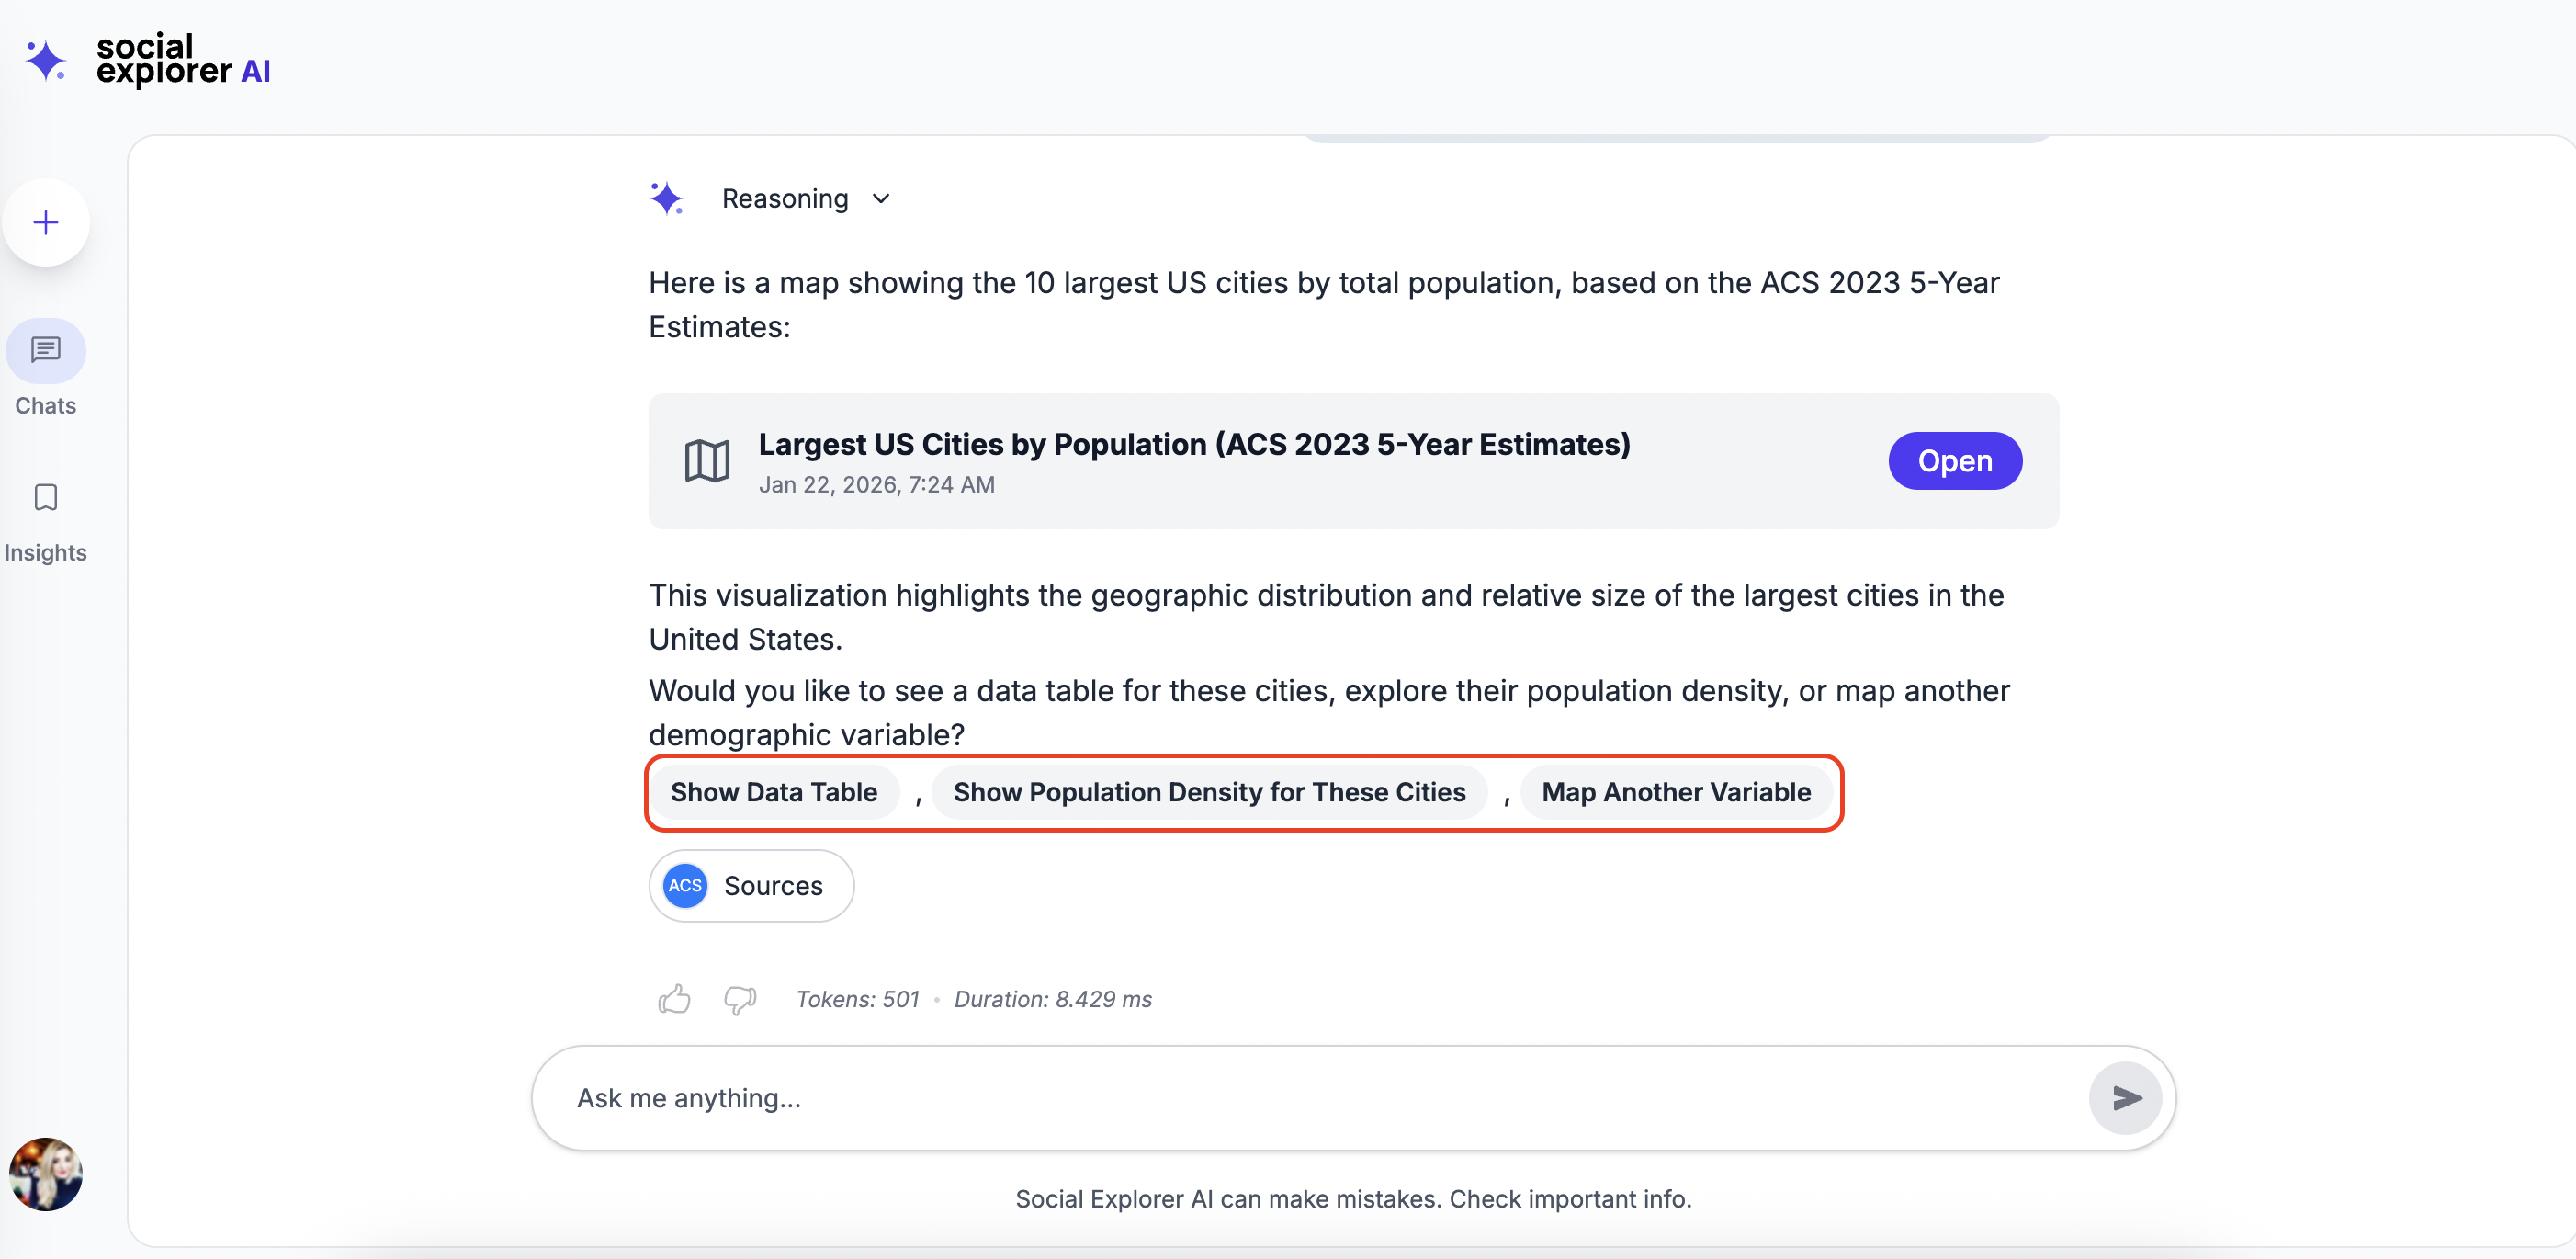Pick the Map Another Variable suggestion

pyautogui.click(x=1675, y=792)
